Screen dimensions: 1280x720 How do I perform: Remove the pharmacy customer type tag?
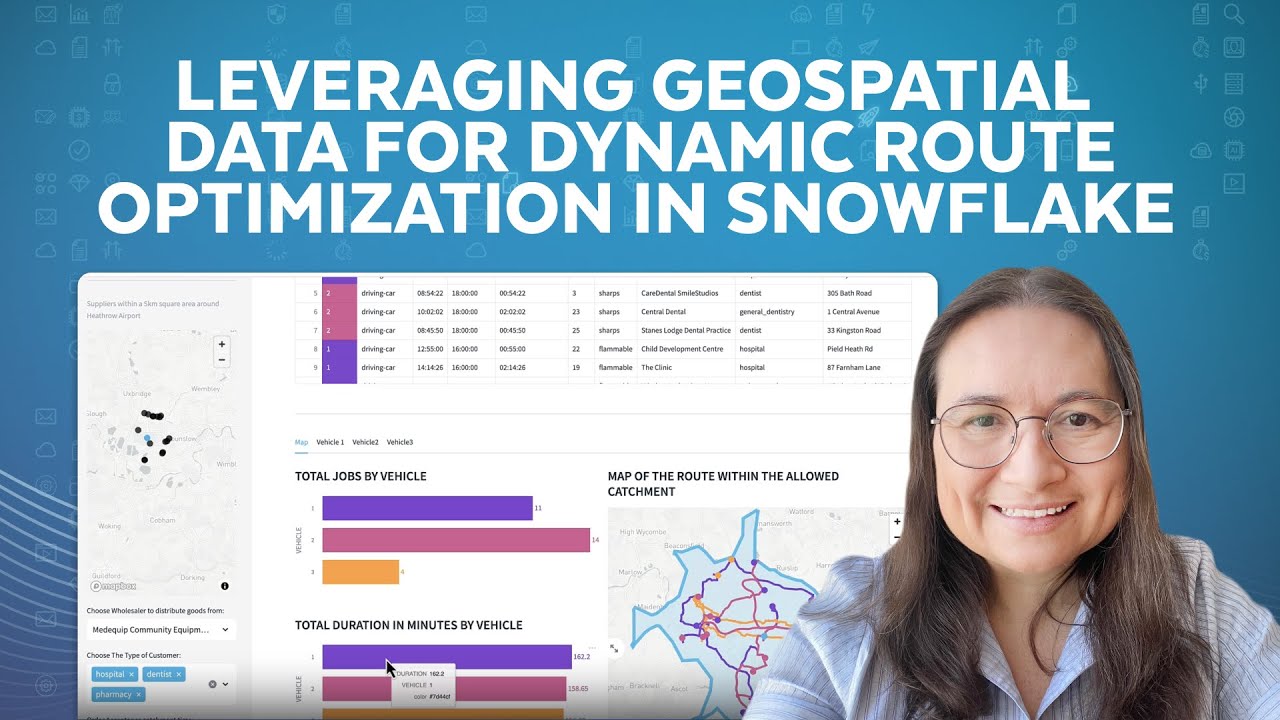(139, 694)
